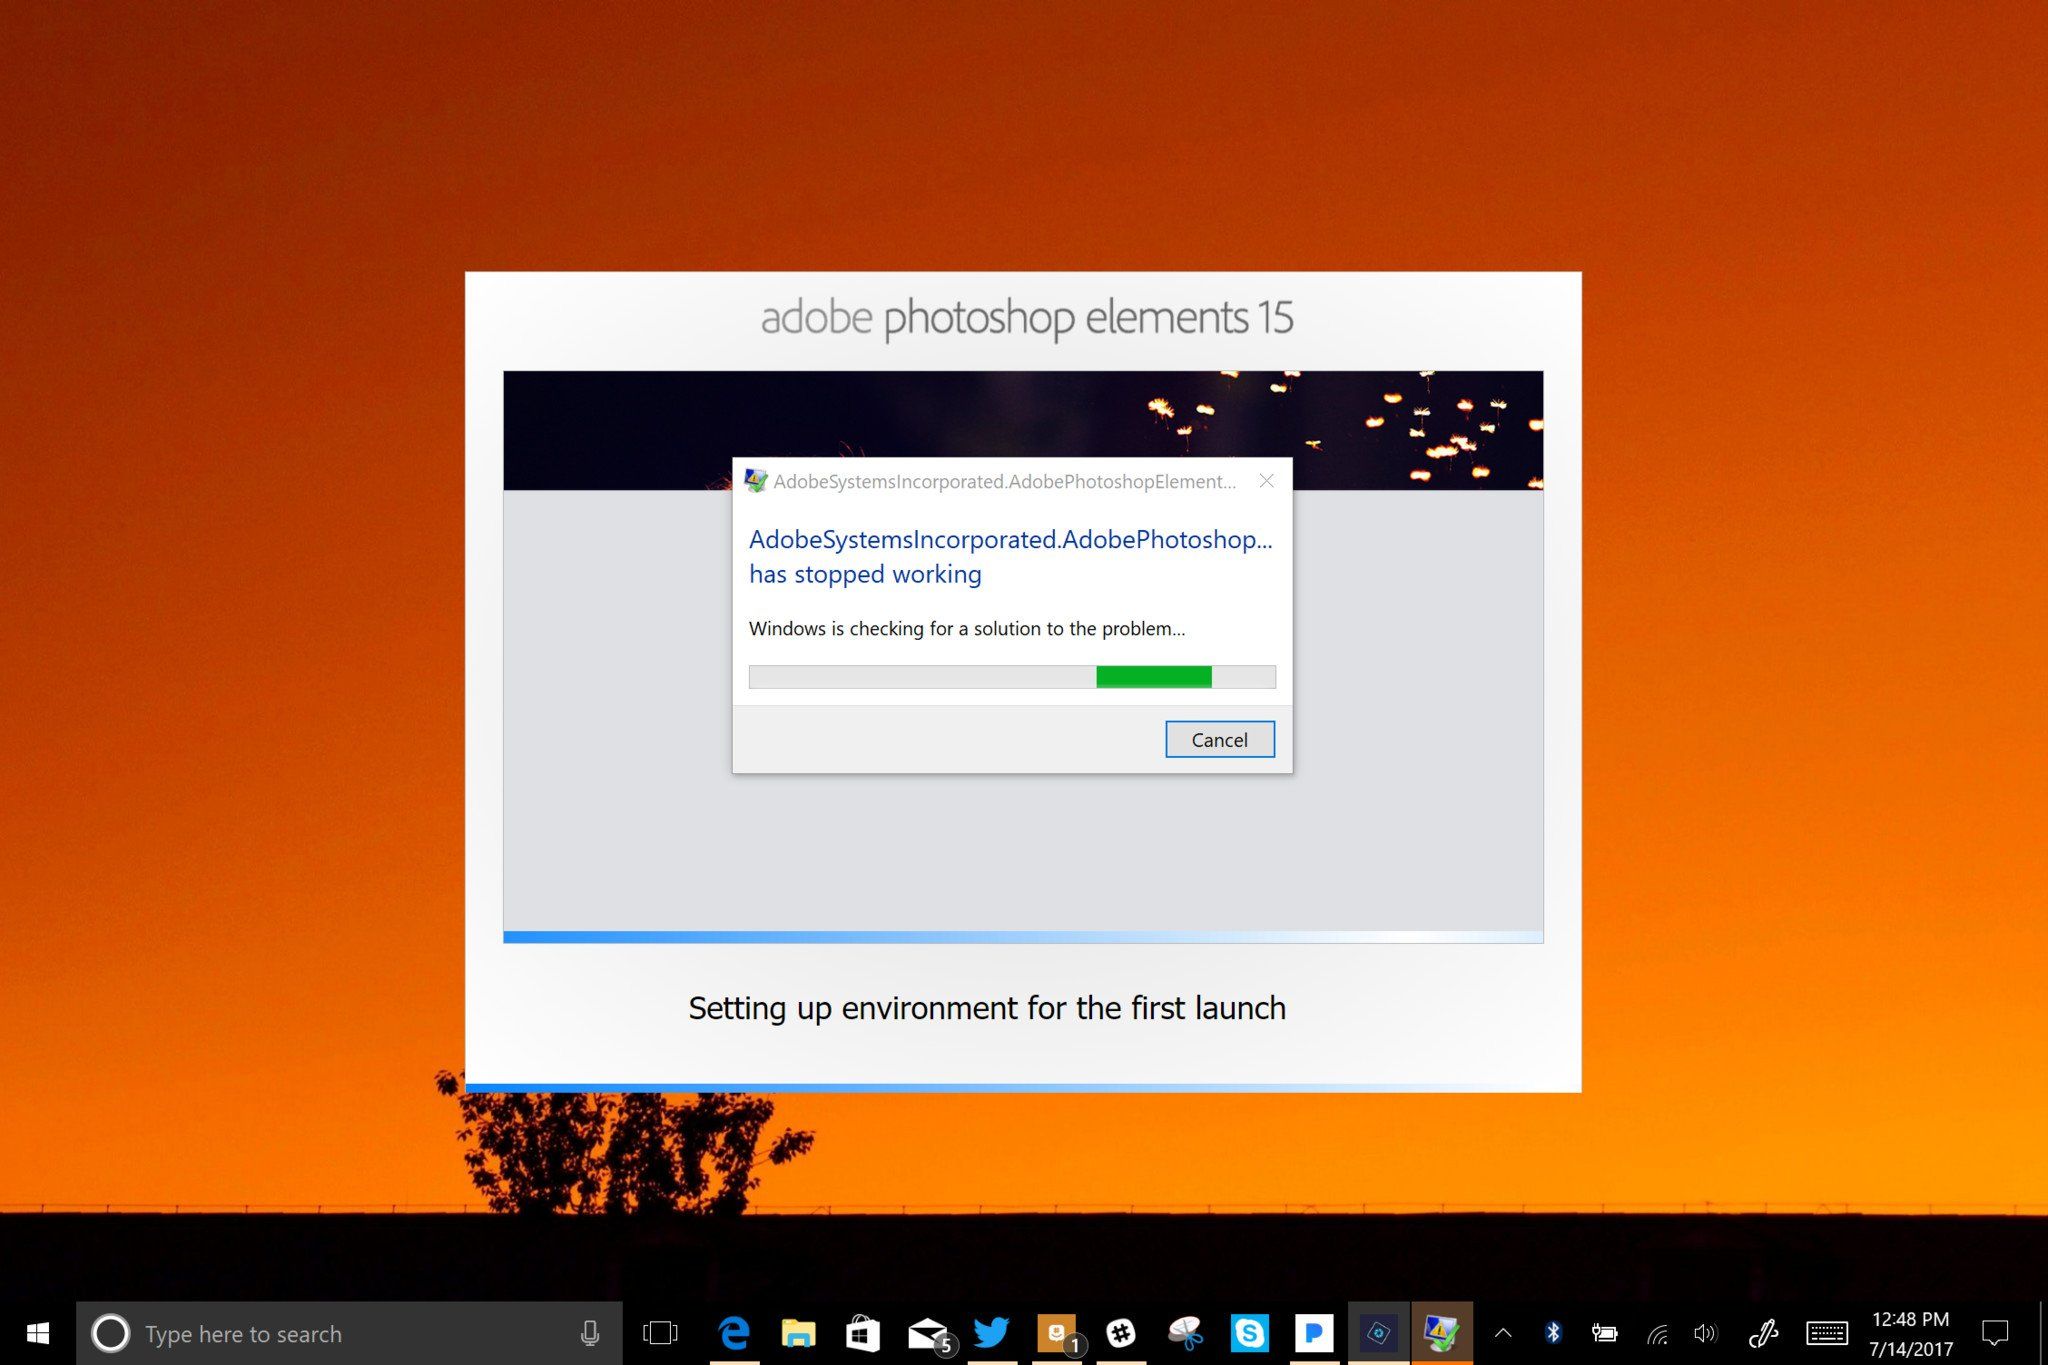
Task: Open the orange app with badge 1
Action: [x=1058, y=1333]
